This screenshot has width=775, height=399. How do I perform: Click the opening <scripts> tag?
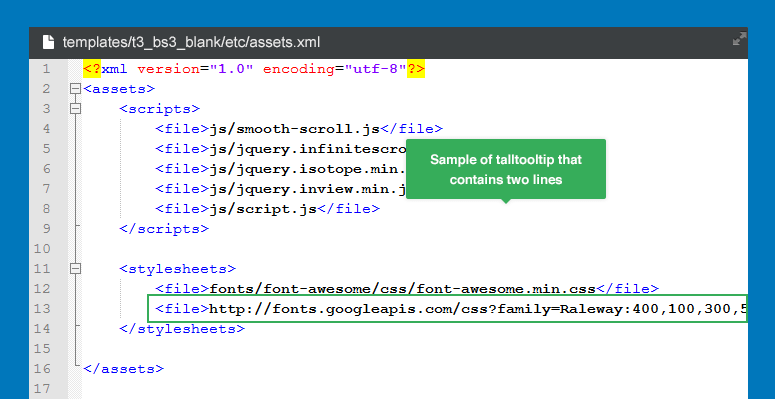160,109
